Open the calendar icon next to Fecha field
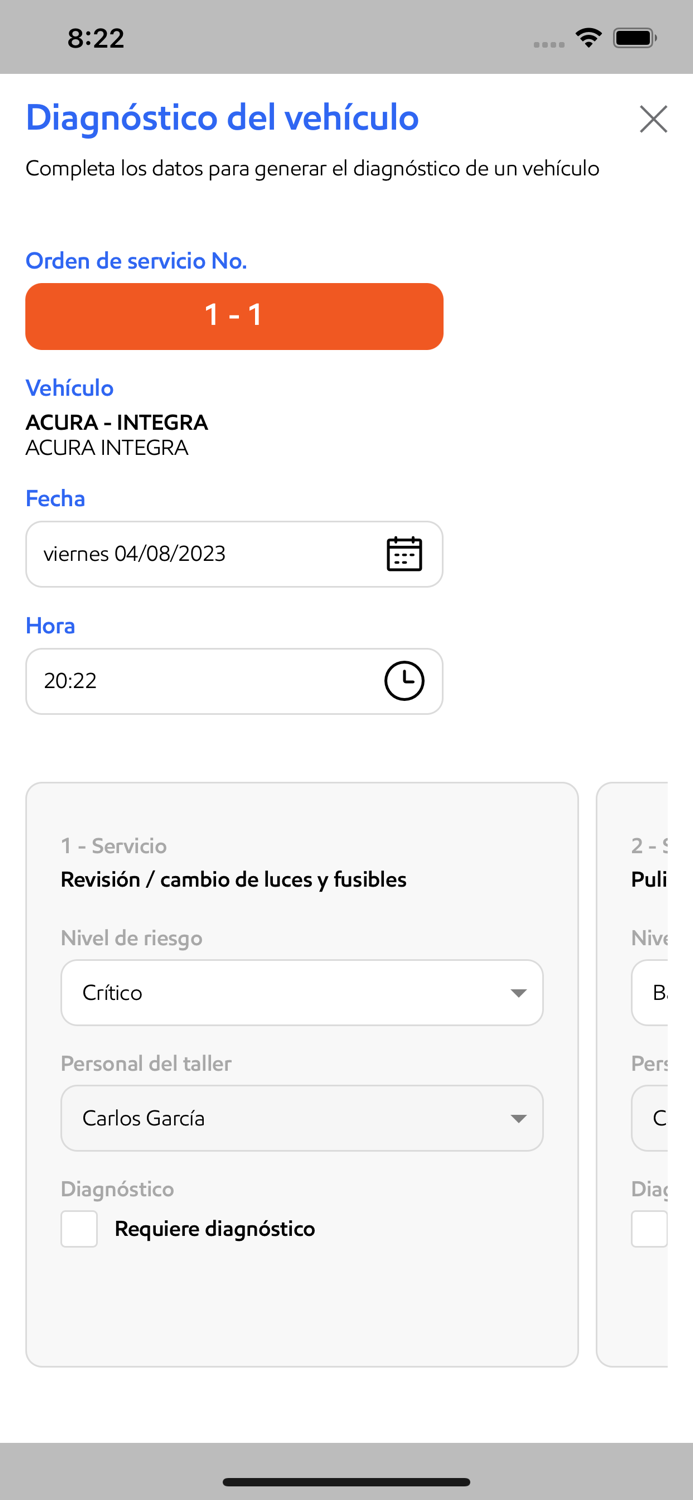 [x=404, y=554]
